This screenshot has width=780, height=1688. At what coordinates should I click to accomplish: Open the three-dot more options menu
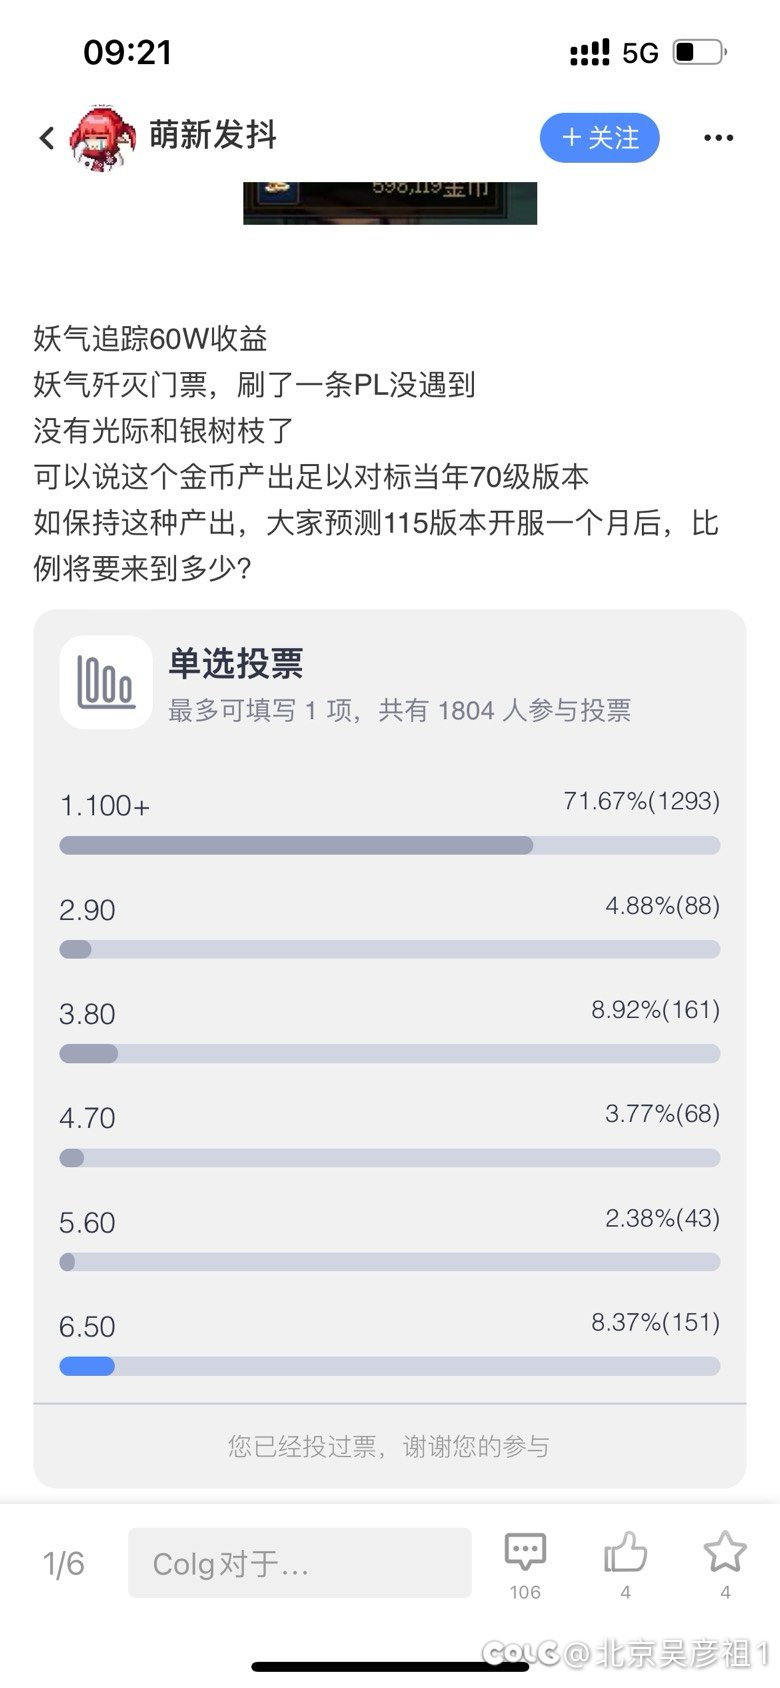point(718,138)
